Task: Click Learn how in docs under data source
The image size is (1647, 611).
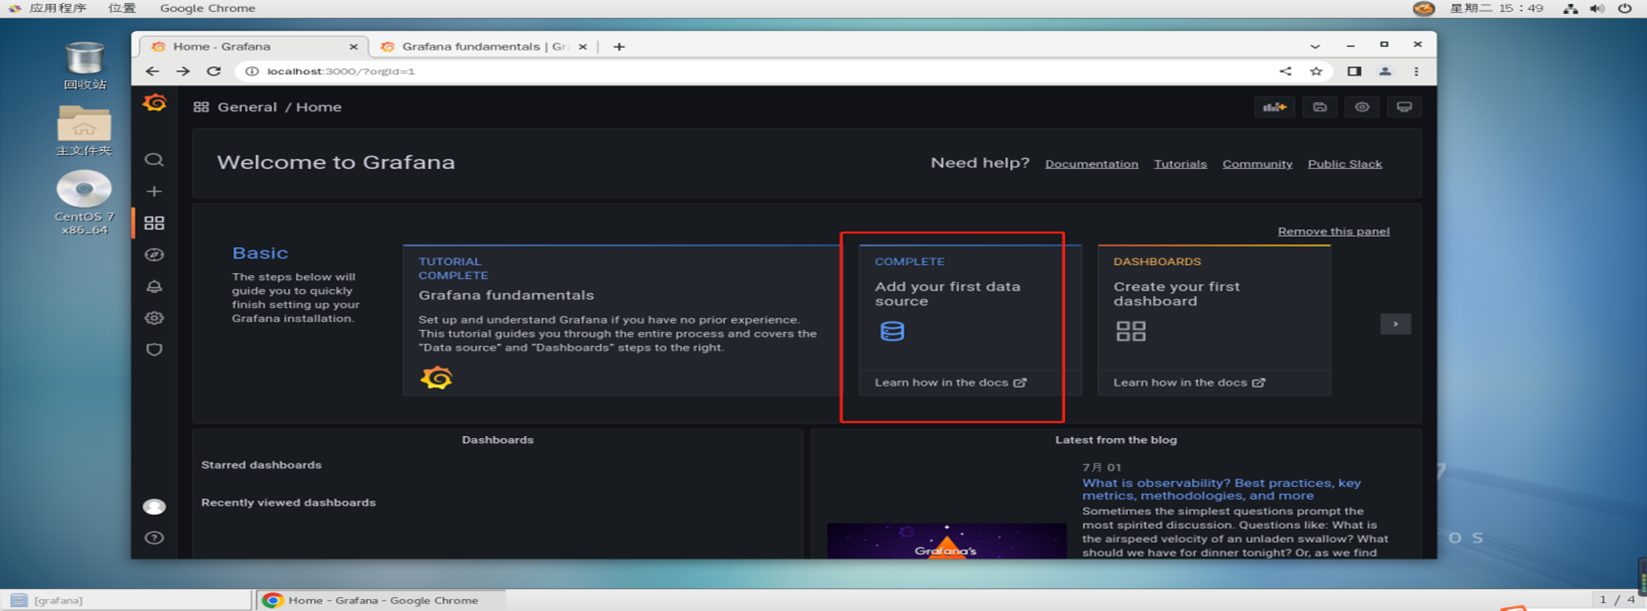Action: point(950,382)
